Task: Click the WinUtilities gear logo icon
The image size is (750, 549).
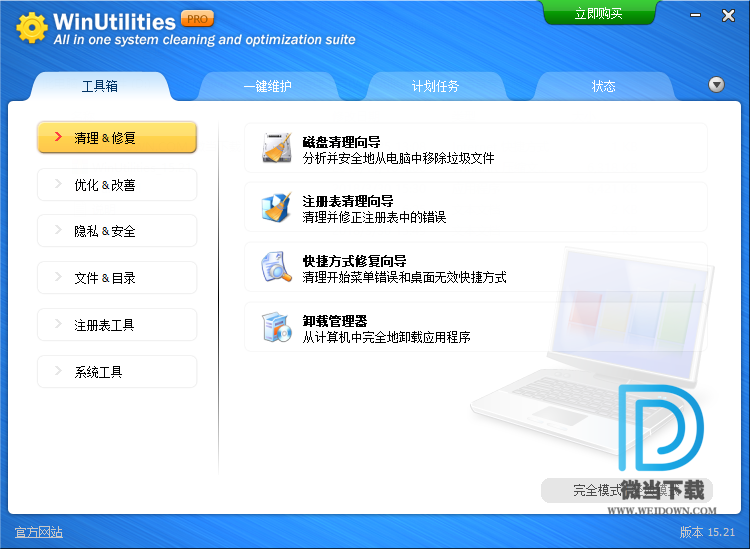Action: [32, 28]
